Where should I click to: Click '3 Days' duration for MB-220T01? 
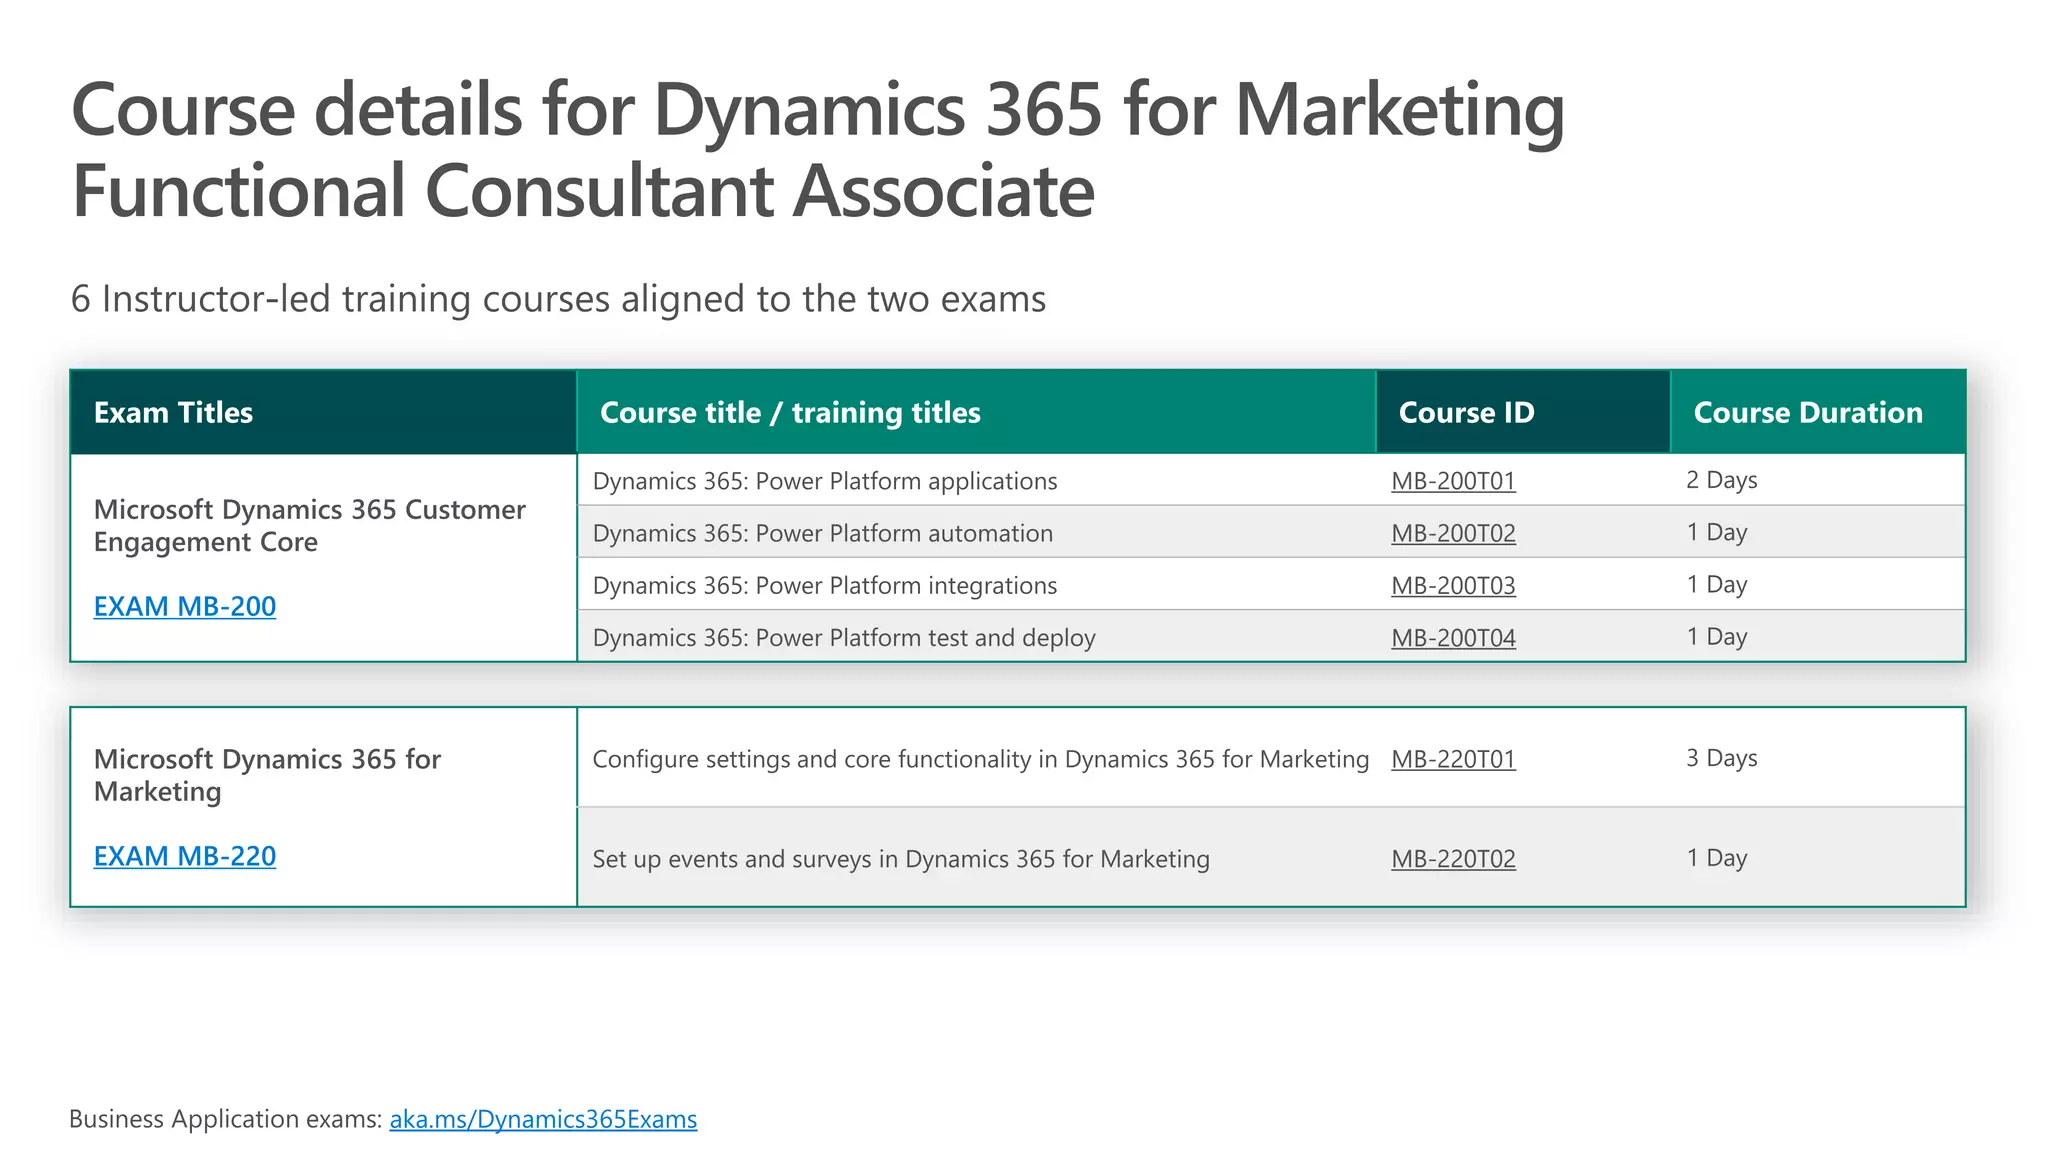(1721, 758)
